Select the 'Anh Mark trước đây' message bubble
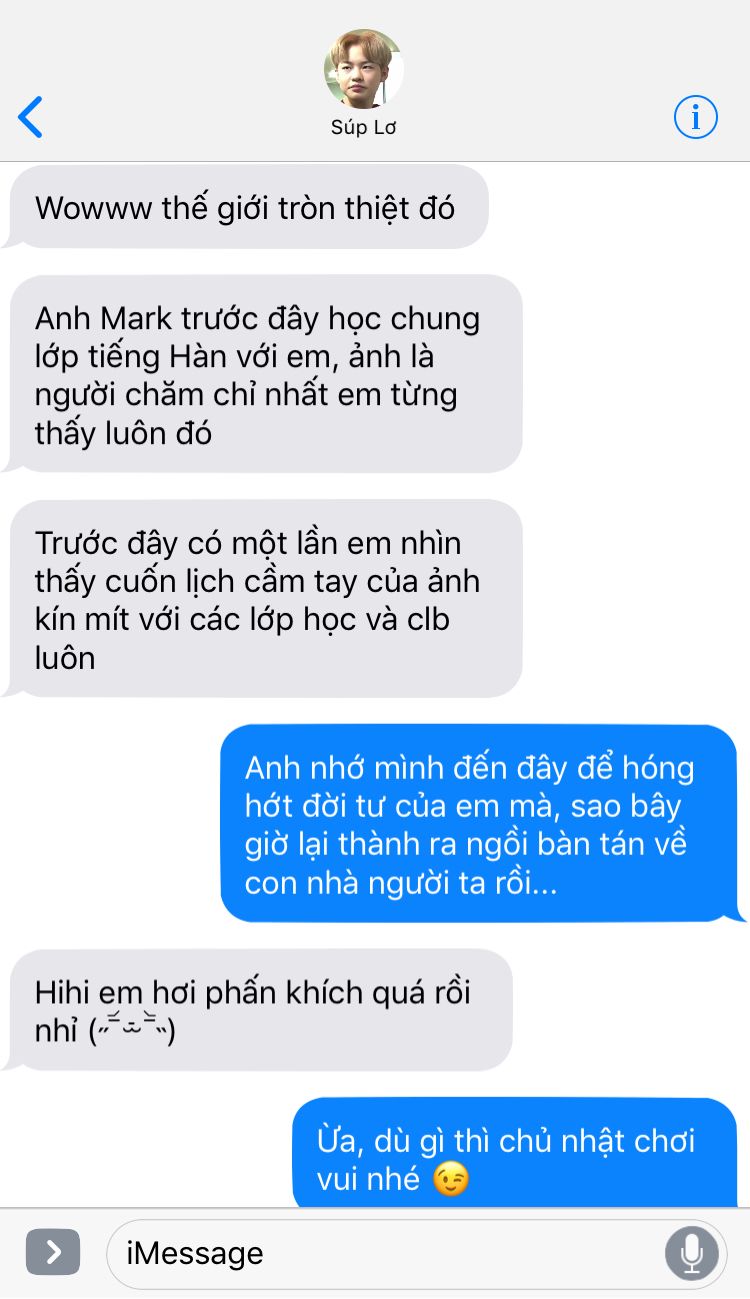The height and width of the screenshot is (1299, 750). [x=262, y=375]
